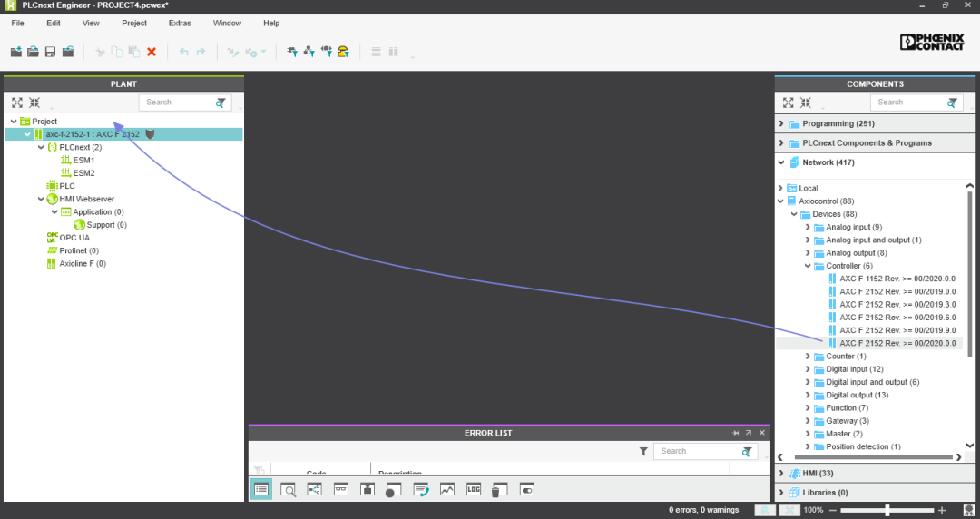The image size is (980, 519).
Task: Collapse all nodes in PLANT panel
Action: pos(34,103)
